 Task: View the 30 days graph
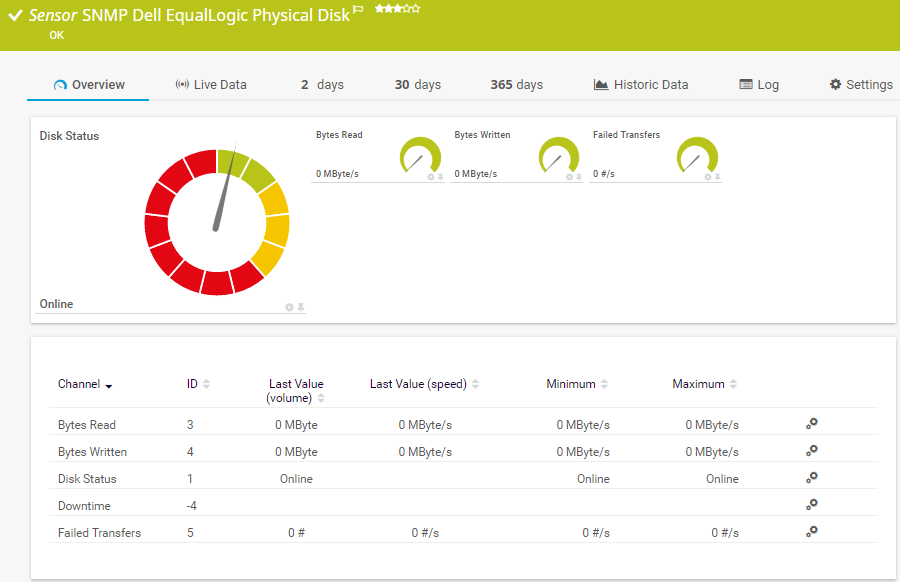click(x=417, y=85)
